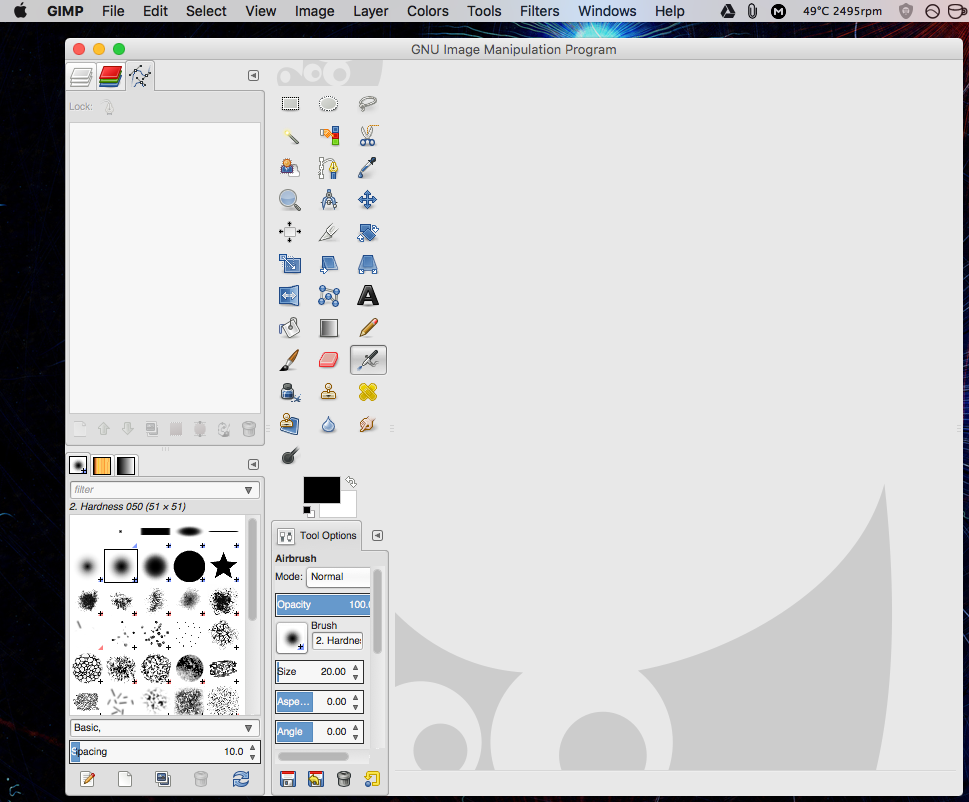
Task: Select the Eraser tool
Action: pyautogui.click(x=328, y=360)
